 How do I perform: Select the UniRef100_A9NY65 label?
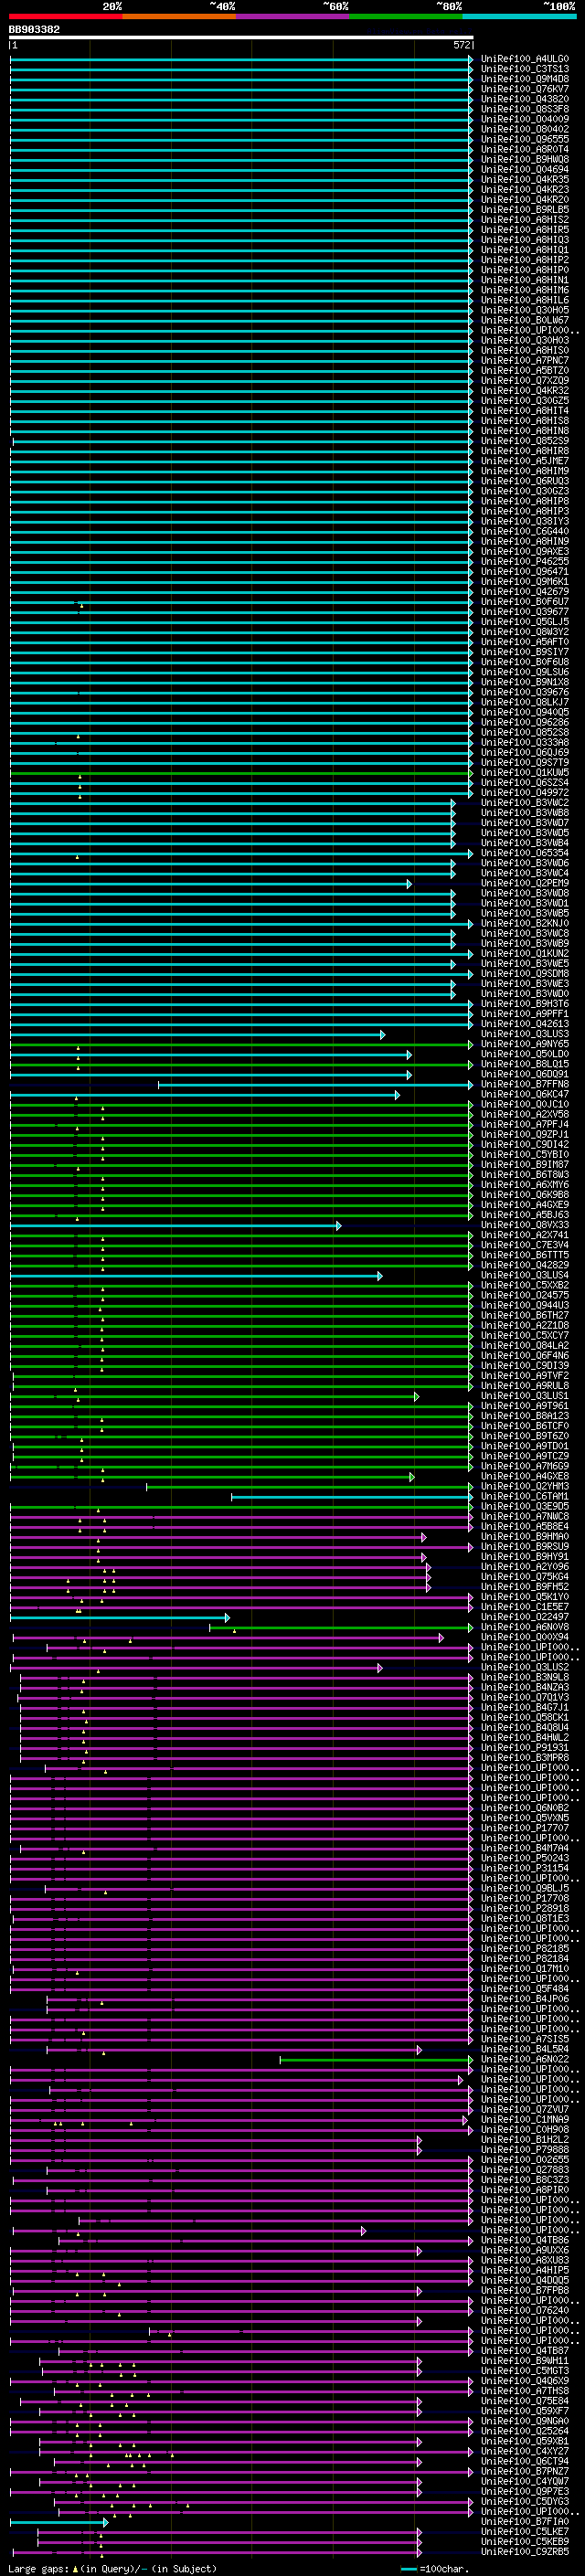[x=524, y=1044]
